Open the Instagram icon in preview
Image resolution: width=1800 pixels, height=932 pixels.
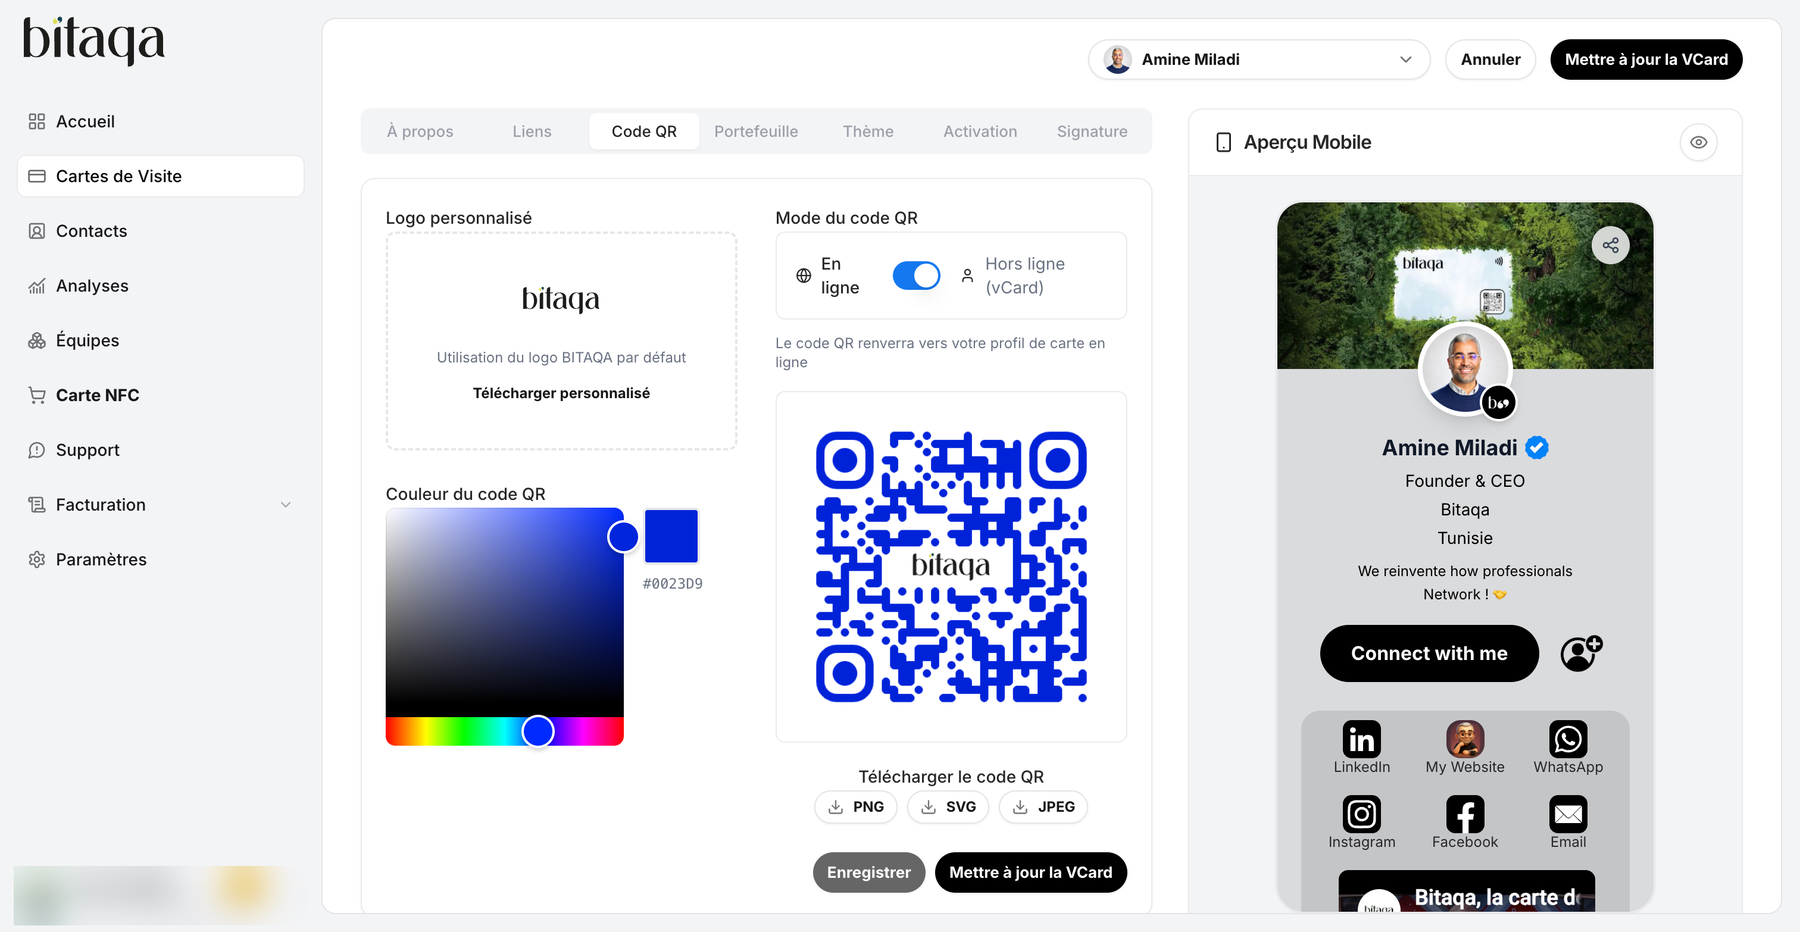(x=1361, y=814)
